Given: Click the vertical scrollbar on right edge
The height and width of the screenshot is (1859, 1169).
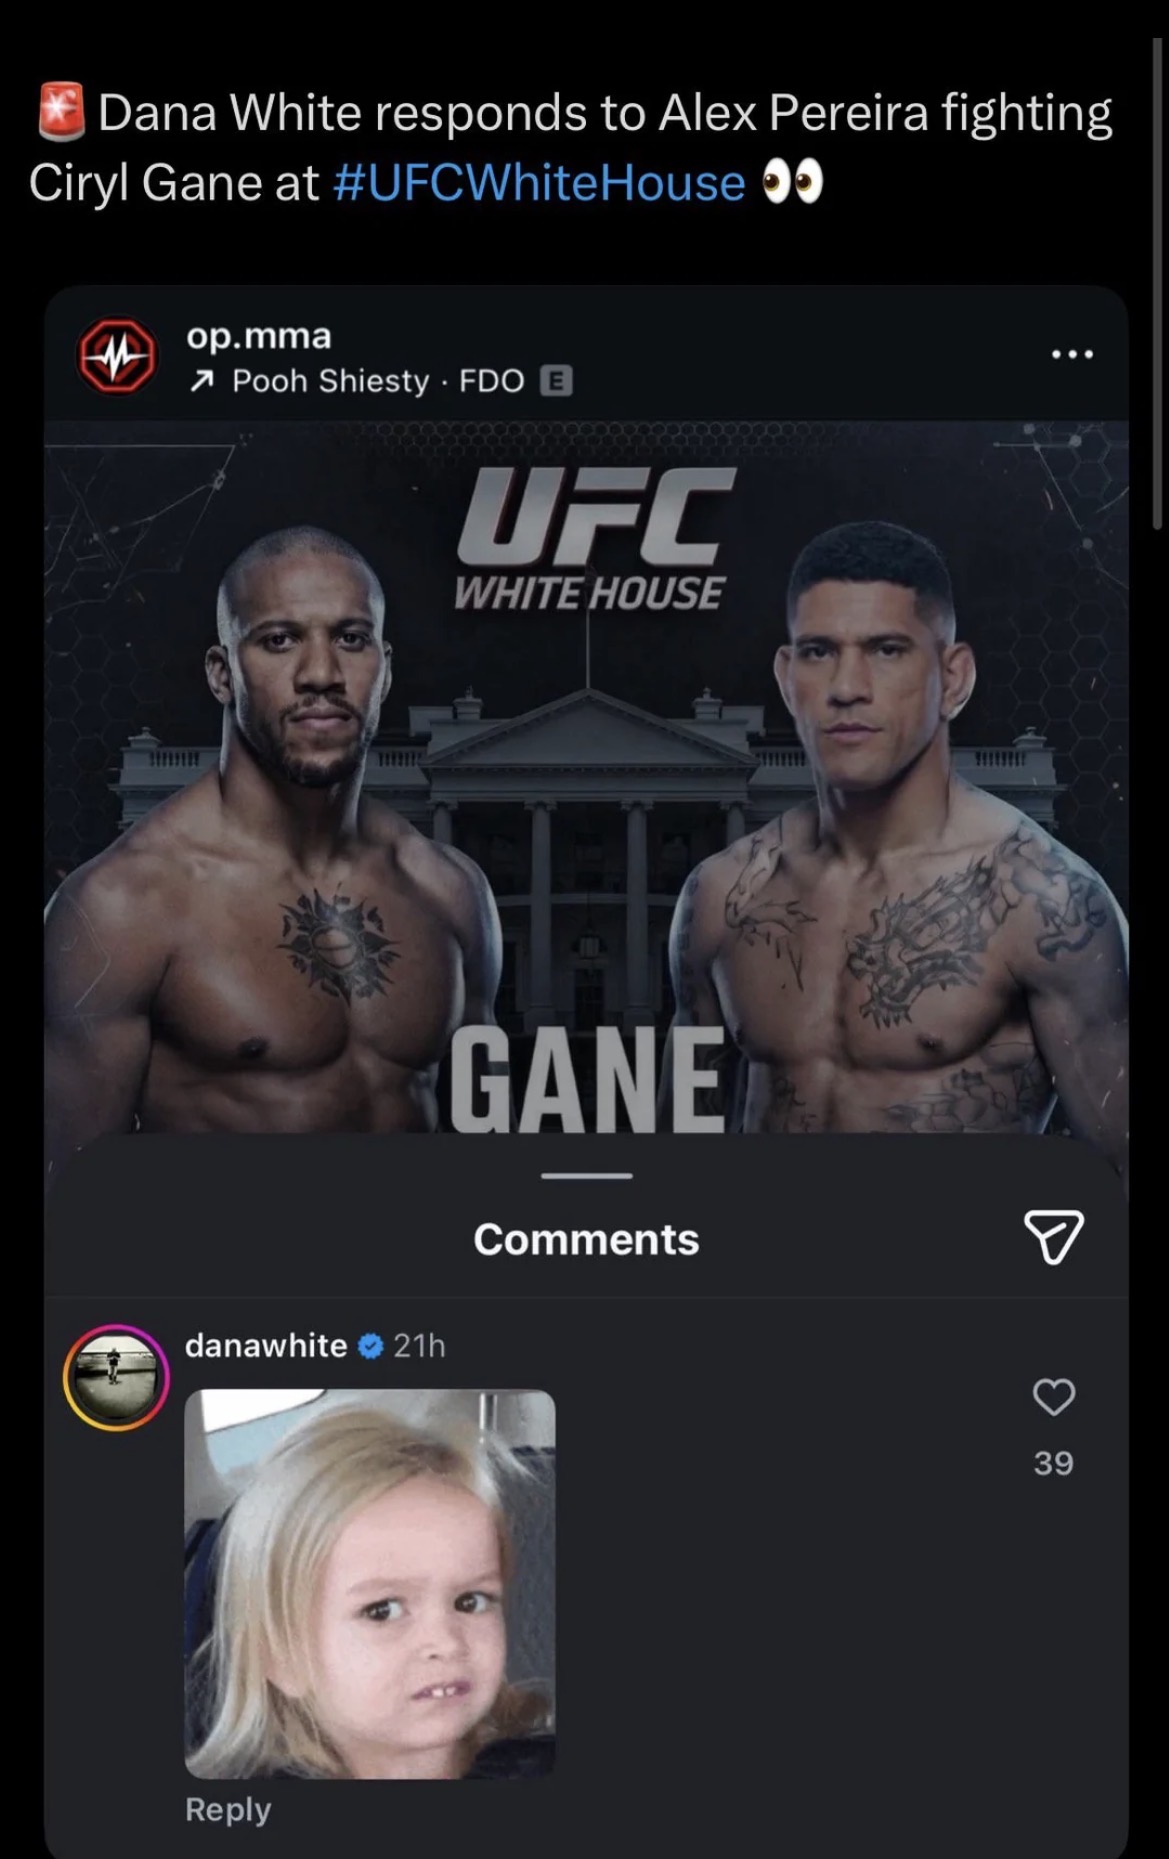Looking at the screenshot, I should [1158, 283].
